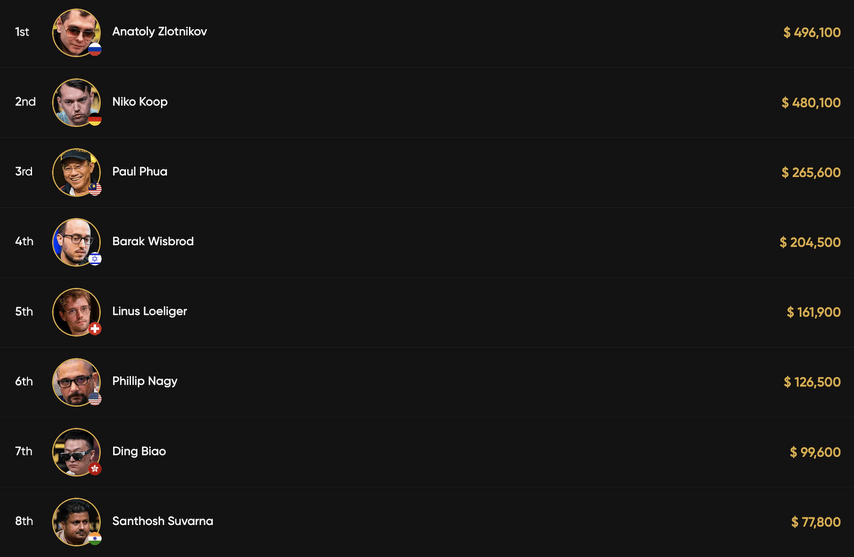Open Paul Phua's player name

(140, 172)
